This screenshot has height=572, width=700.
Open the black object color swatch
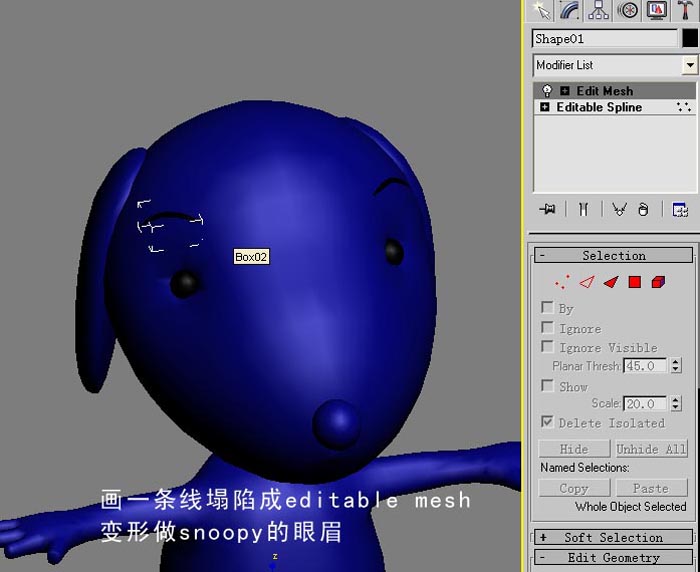point(689,39)
